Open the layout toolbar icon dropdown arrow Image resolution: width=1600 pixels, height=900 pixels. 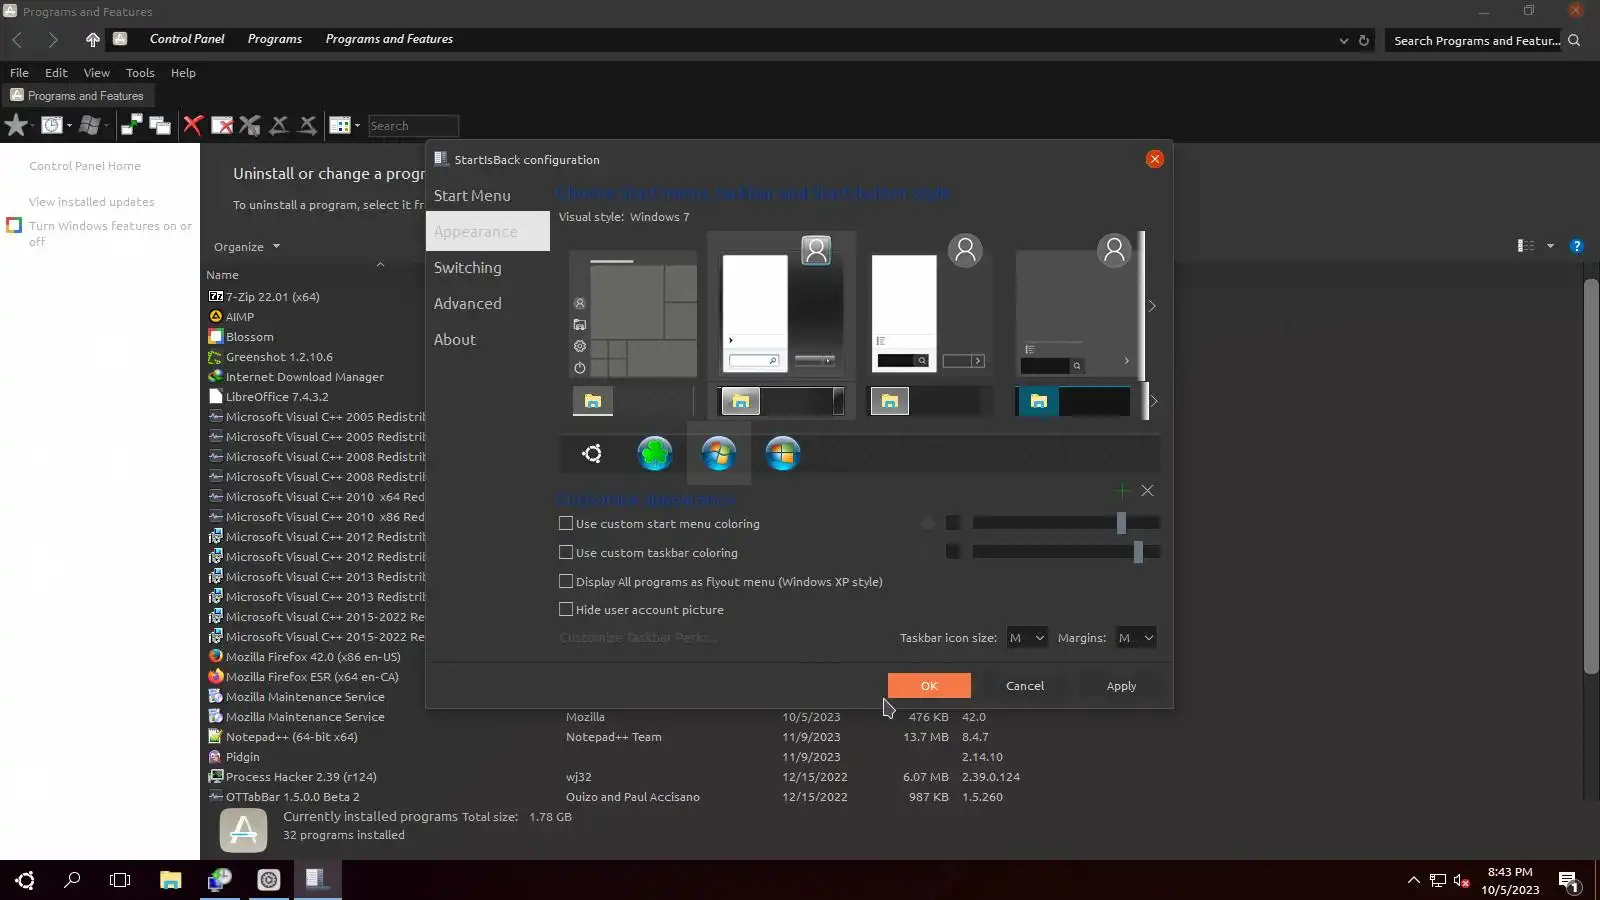pyautogui.click(x=357, y=125)
